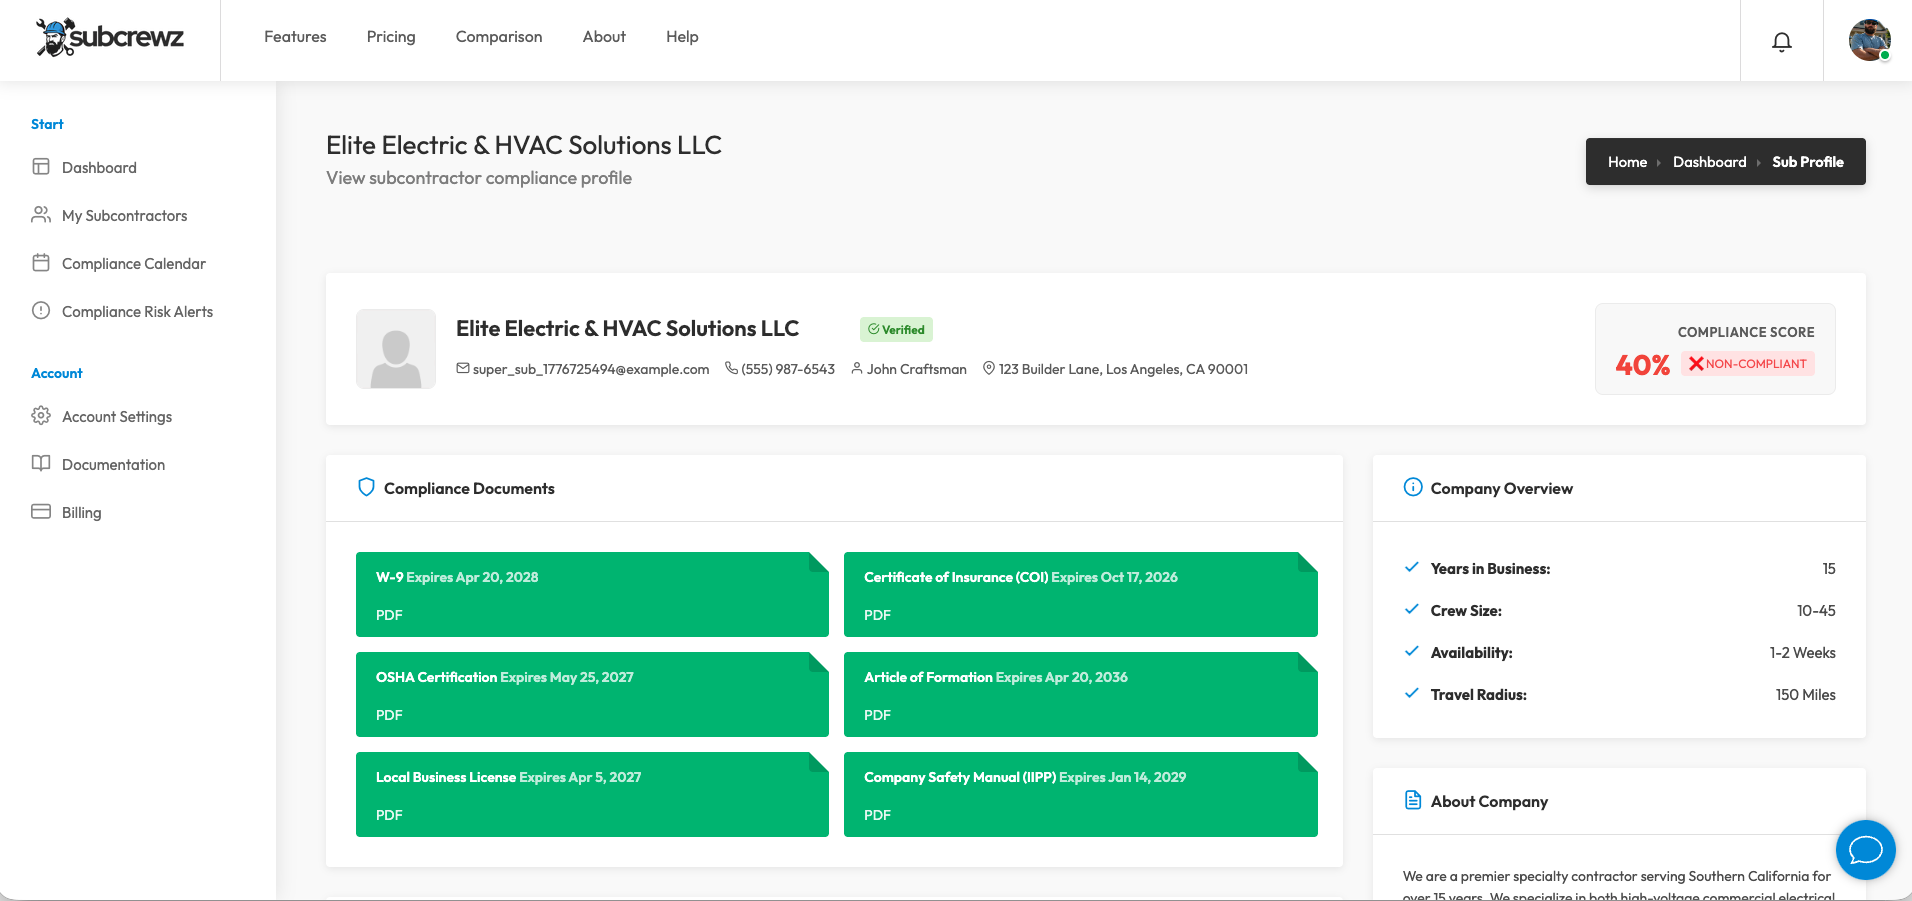Viewport: 1912px width, 901px height.
Task: Click the document icon beside About Company
Action: (1412, 799)
